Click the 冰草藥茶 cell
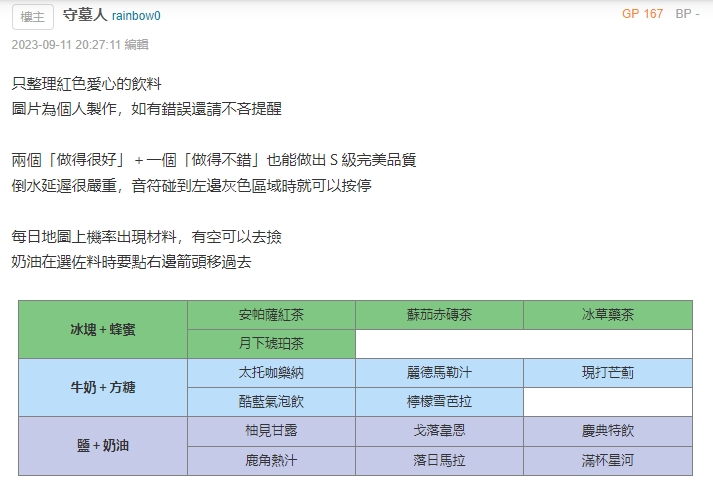This screenshot has height=486, width=713. 607,314
